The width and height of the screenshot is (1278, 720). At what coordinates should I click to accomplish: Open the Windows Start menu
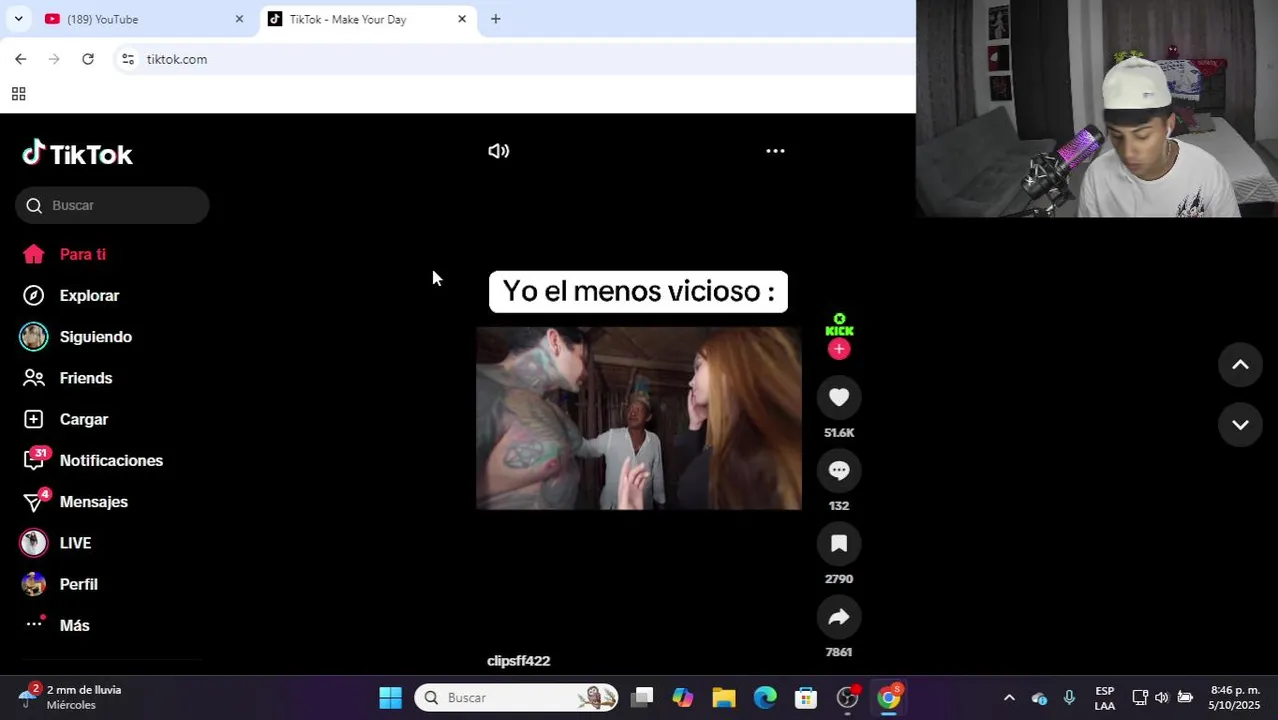(x=390, y=698)
